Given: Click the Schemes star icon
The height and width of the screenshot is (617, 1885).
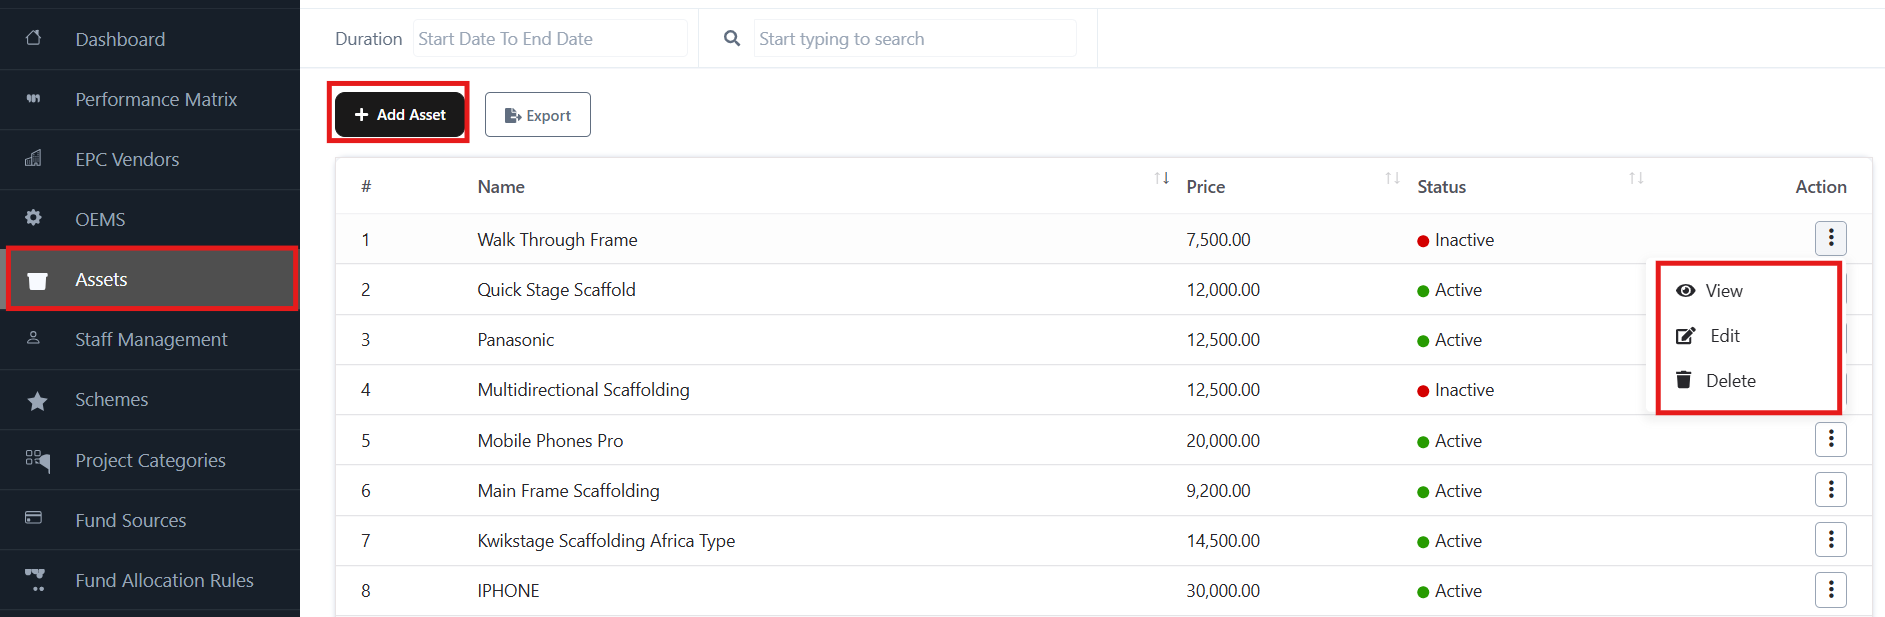Looking at the screenshot, I should (37, 401).
